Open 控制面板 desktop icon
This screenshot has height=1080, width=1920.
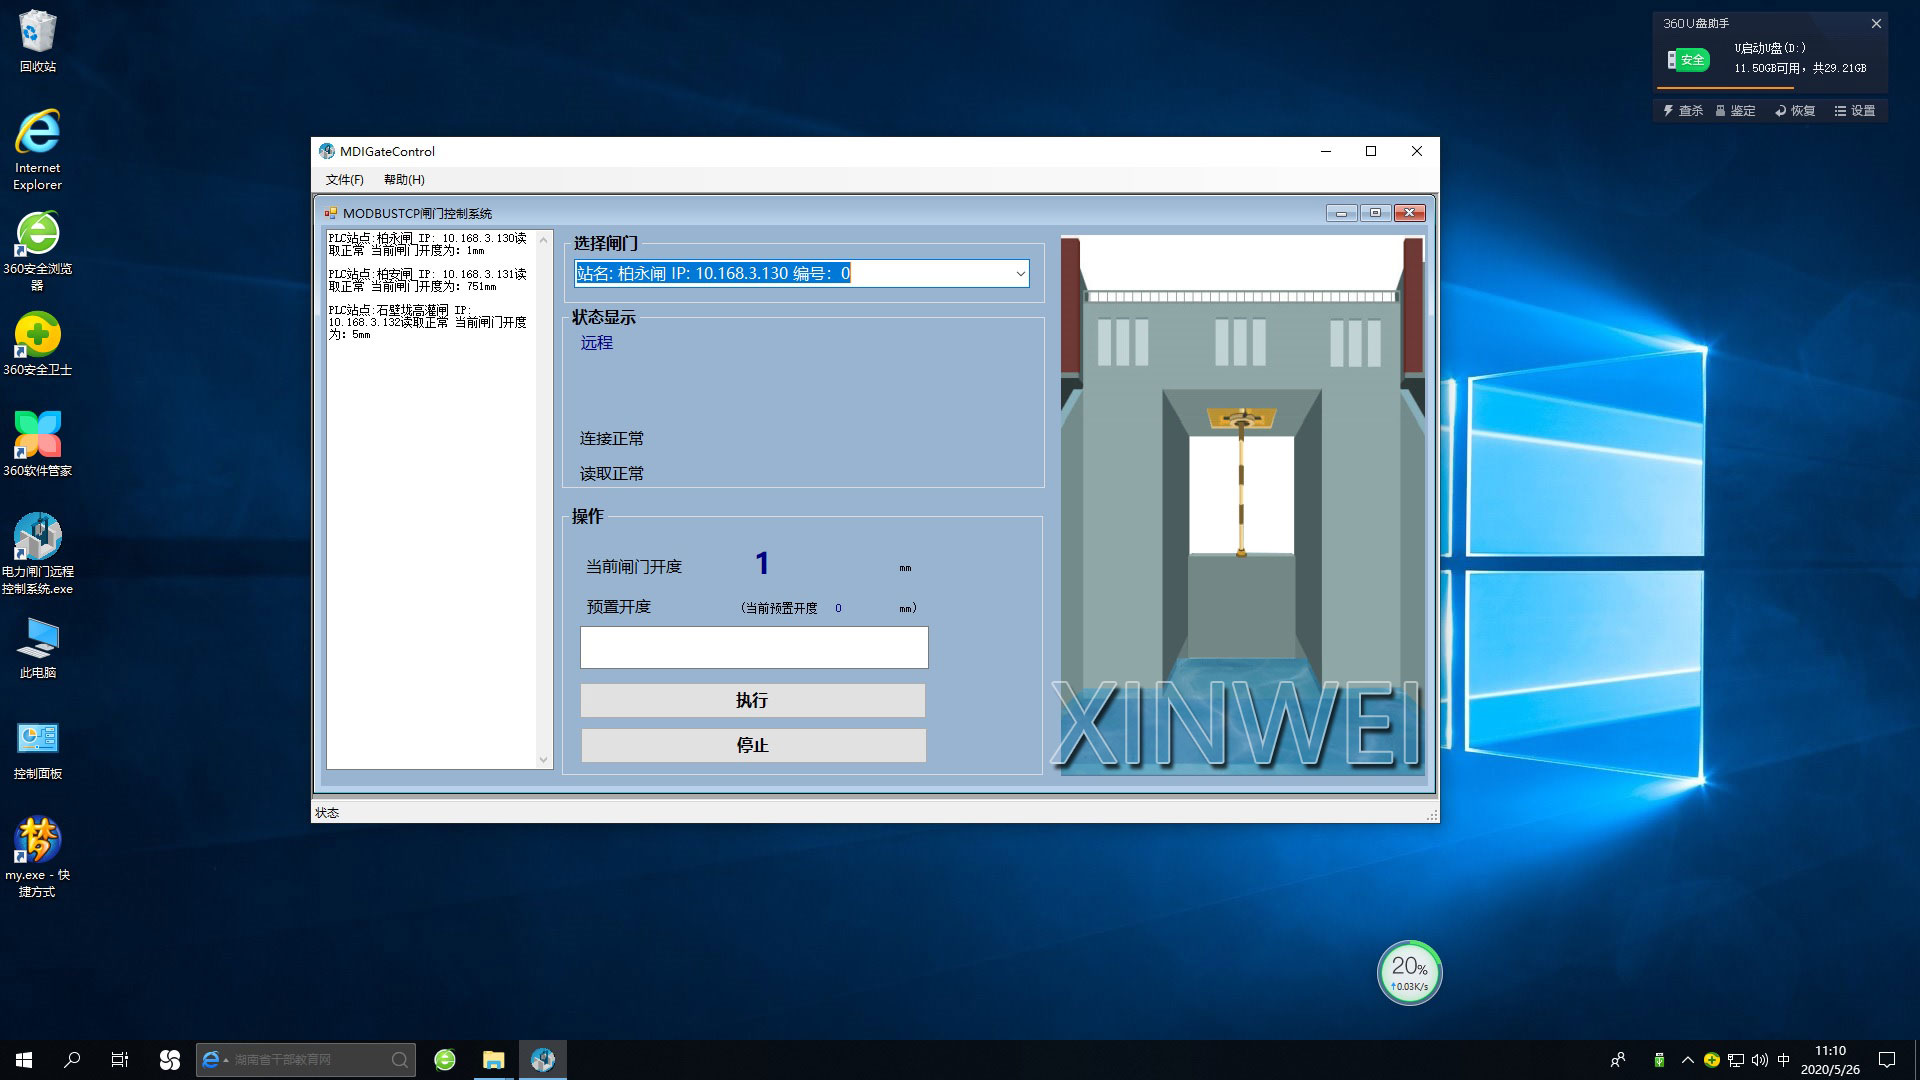tap(38, 750)
